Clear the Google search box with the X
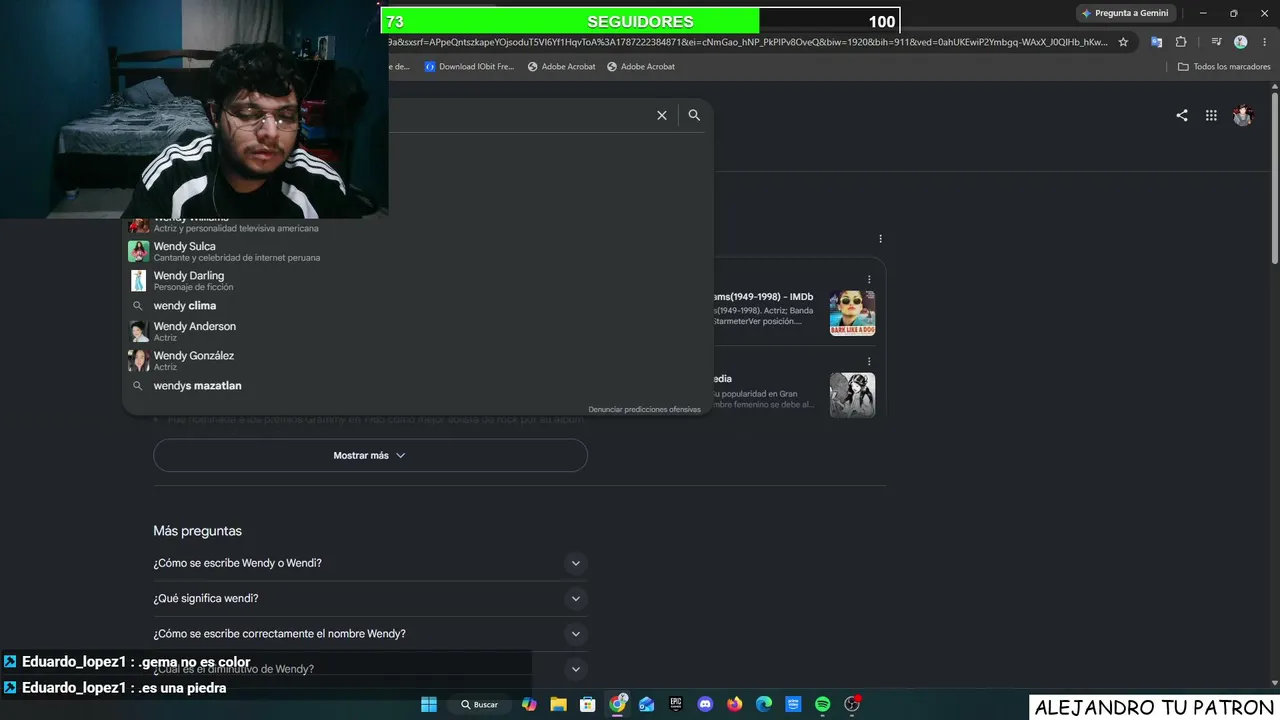Image resolution: width=1280 pixels, height=720 pixels. tap(662, 115)
